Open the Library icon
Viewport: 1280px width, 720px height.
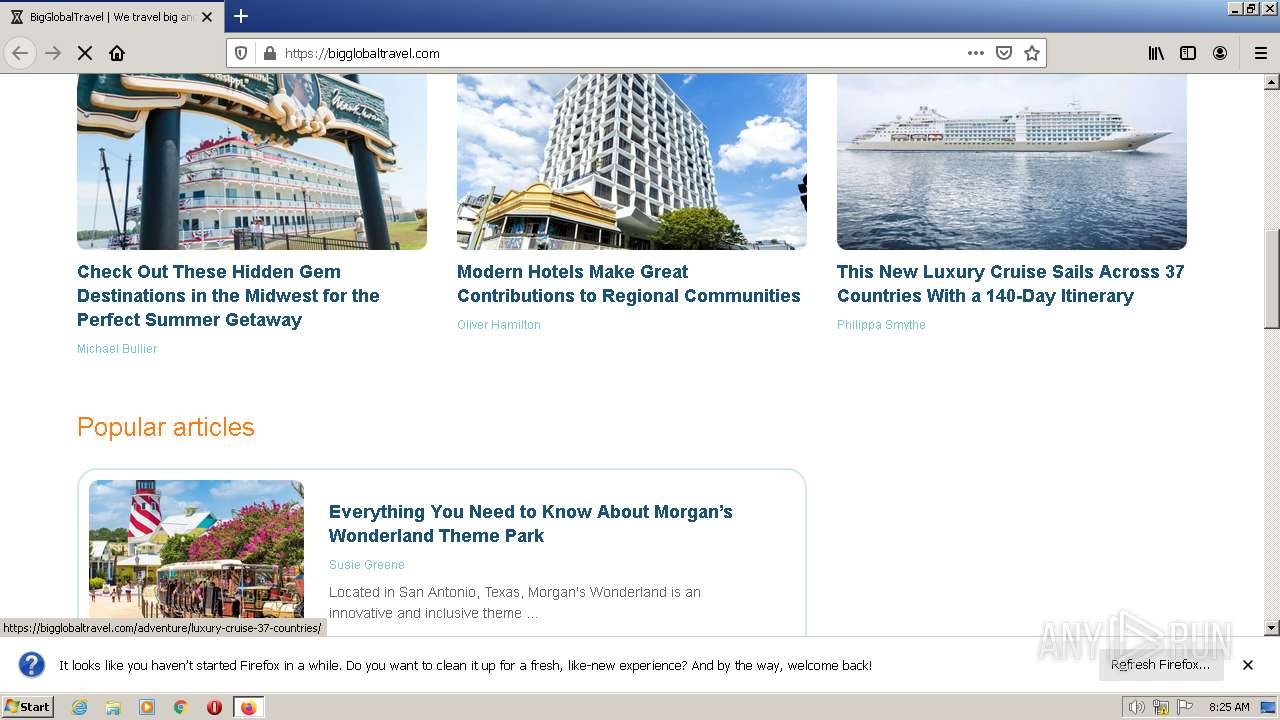point(1156,53)
